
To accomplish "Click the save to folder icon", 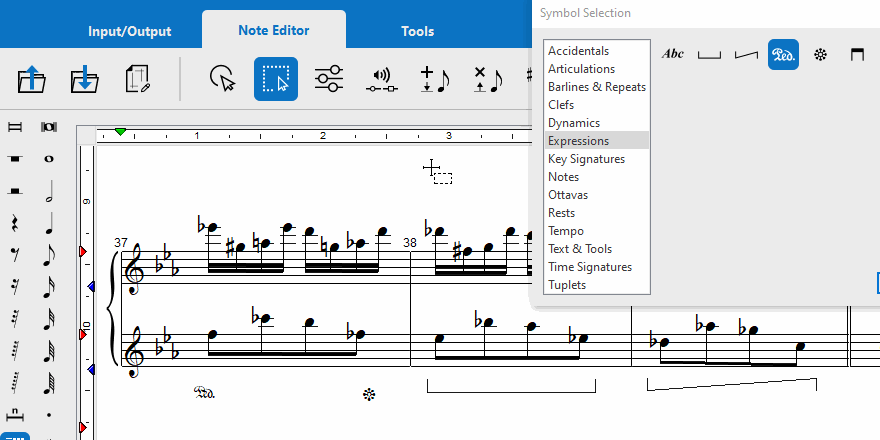I will 85,80.
